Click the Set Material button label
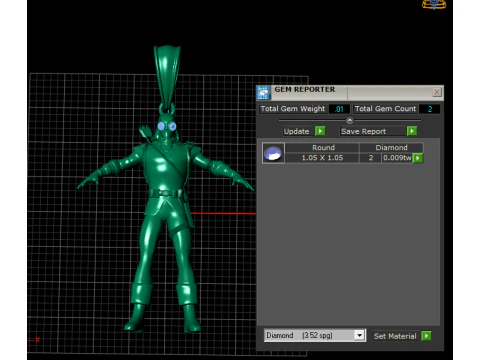 pyautogui.click(x=395, y=336)
